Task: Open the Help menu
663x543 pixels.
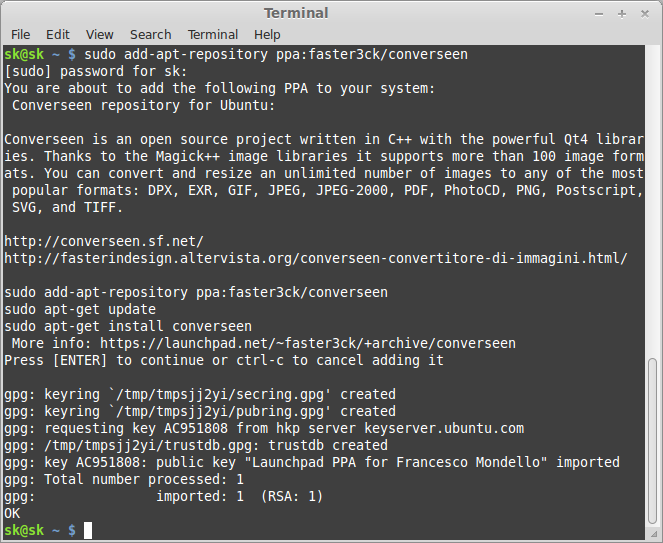Action: (x=267, y=34)
